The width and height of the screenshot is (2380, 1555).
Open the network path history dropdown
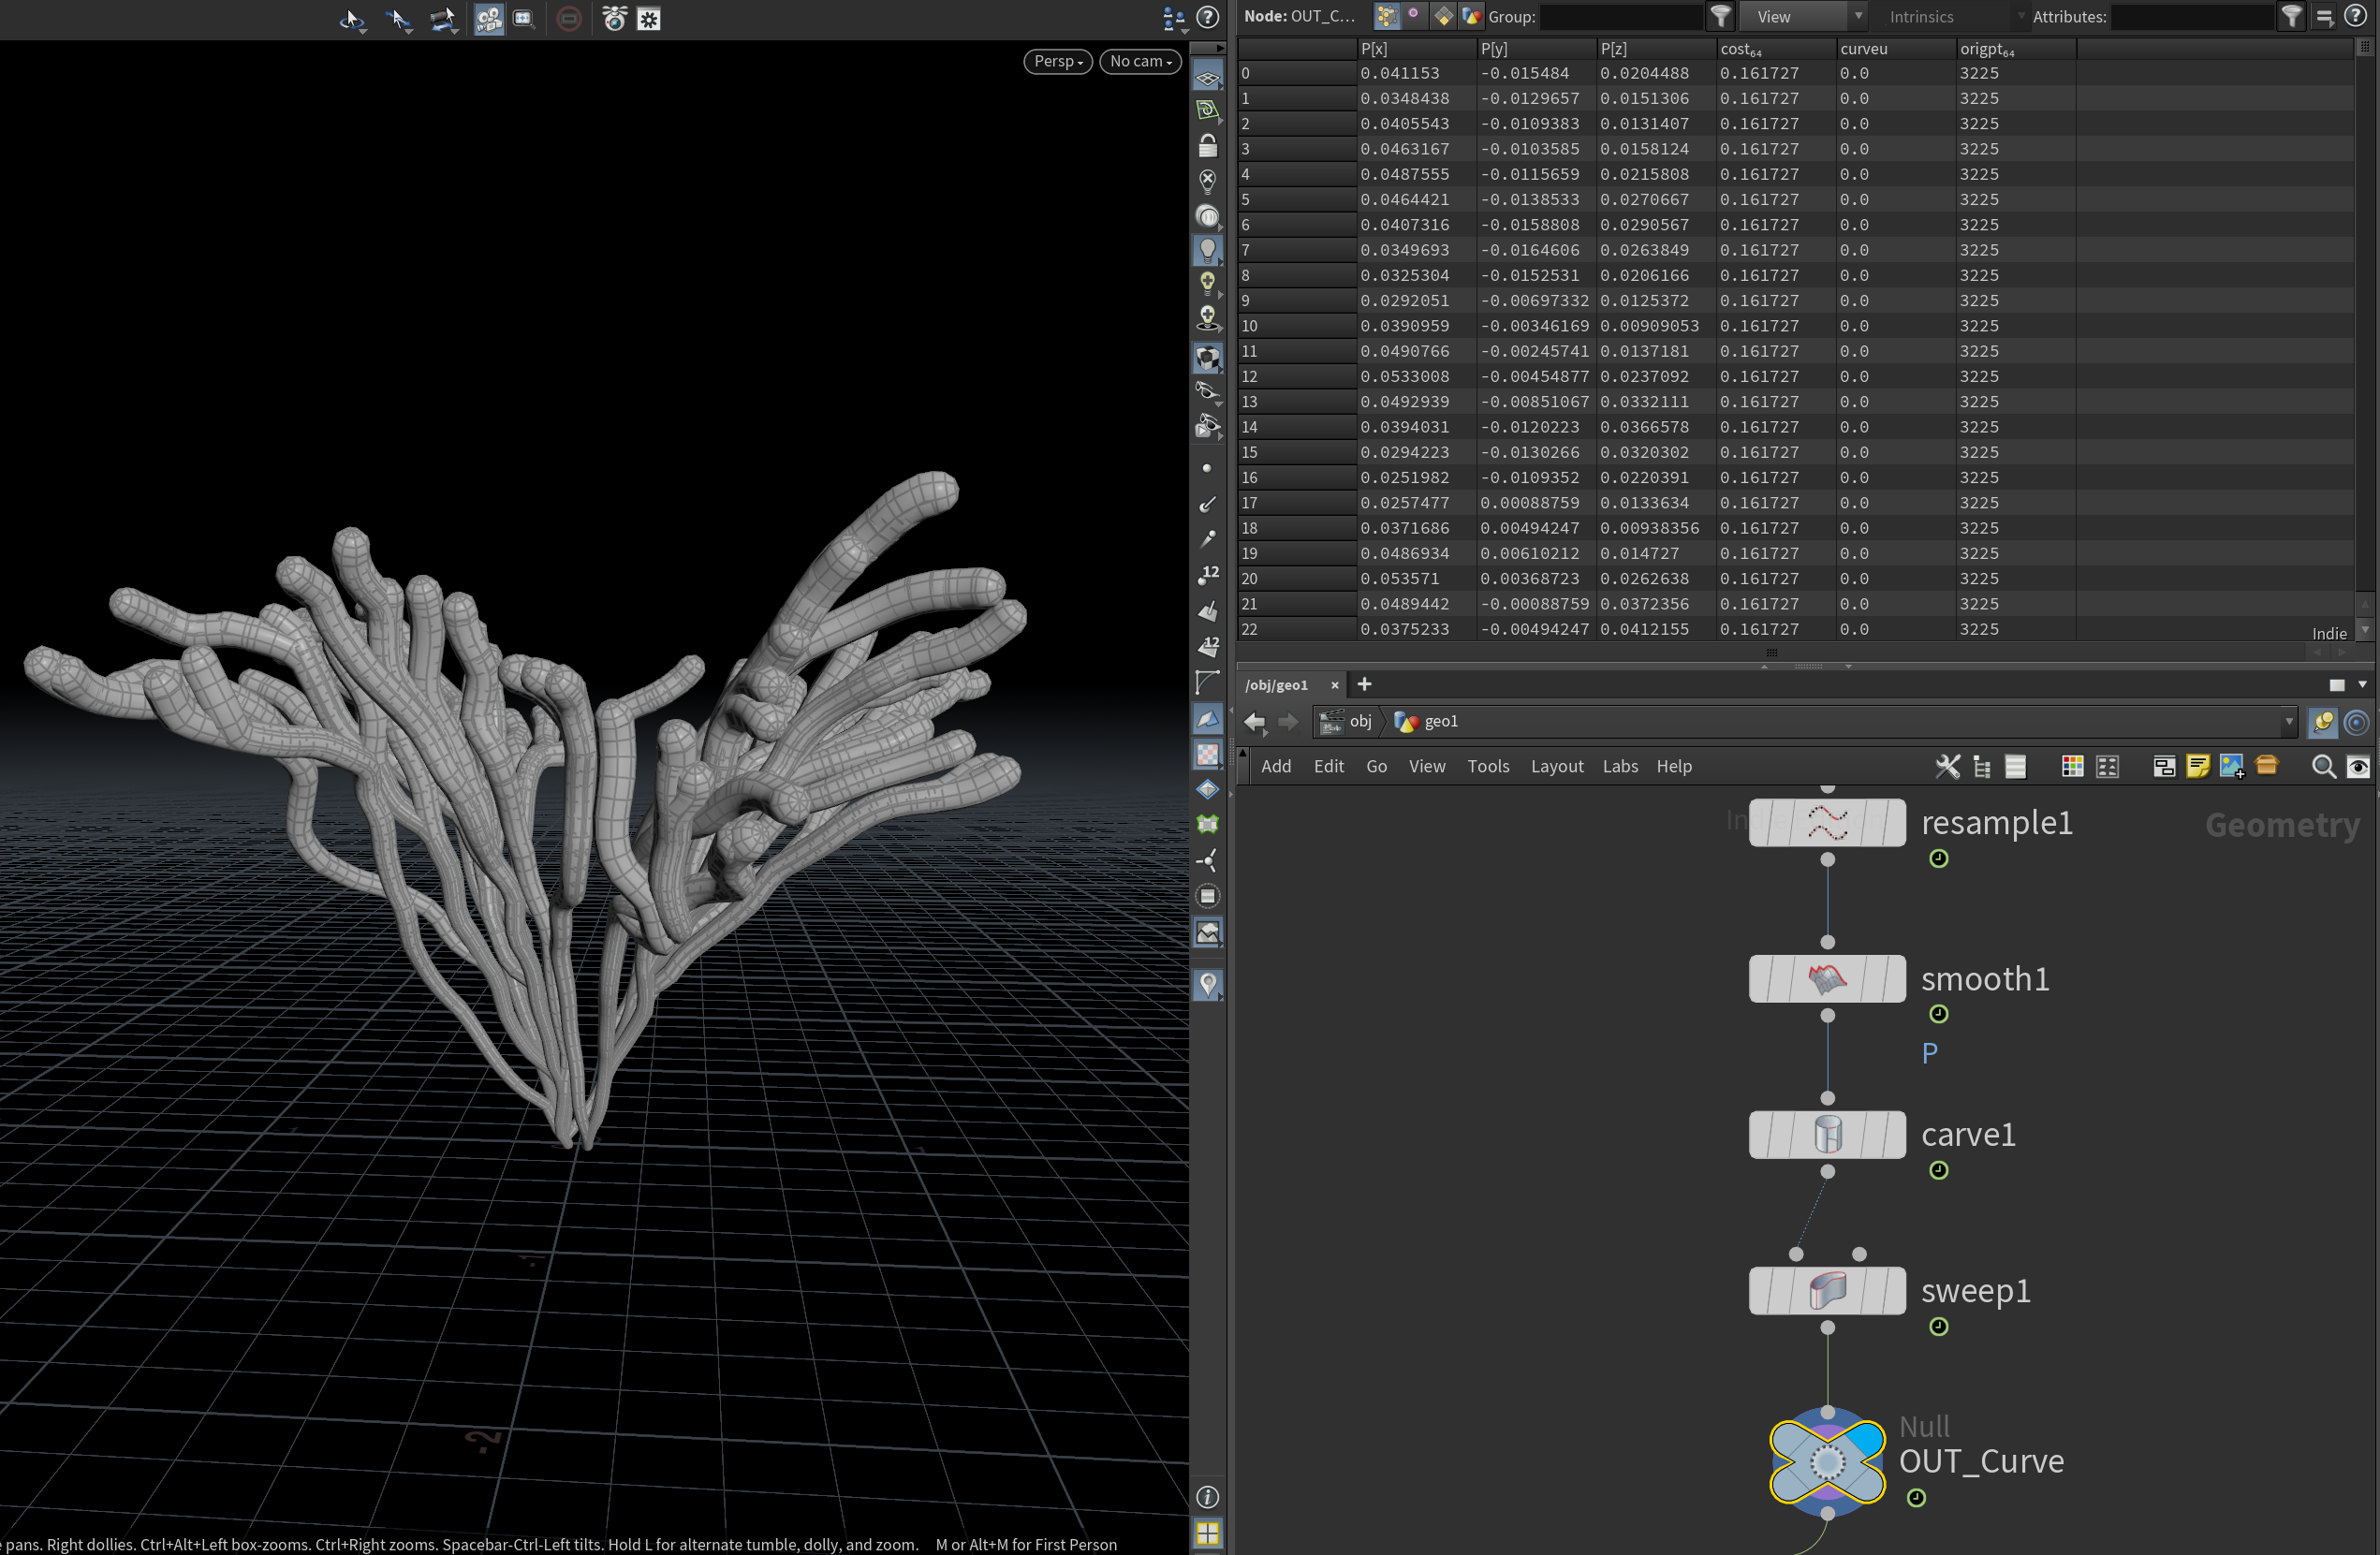(2288, 721)
